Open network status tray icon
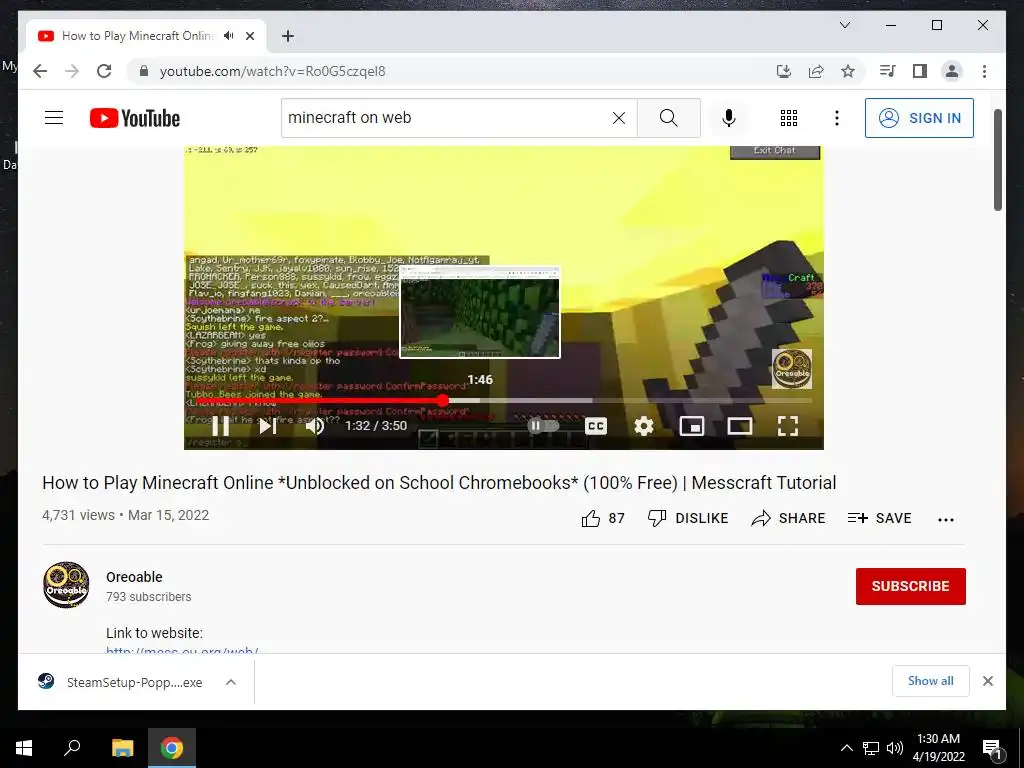 coord(871,748)
